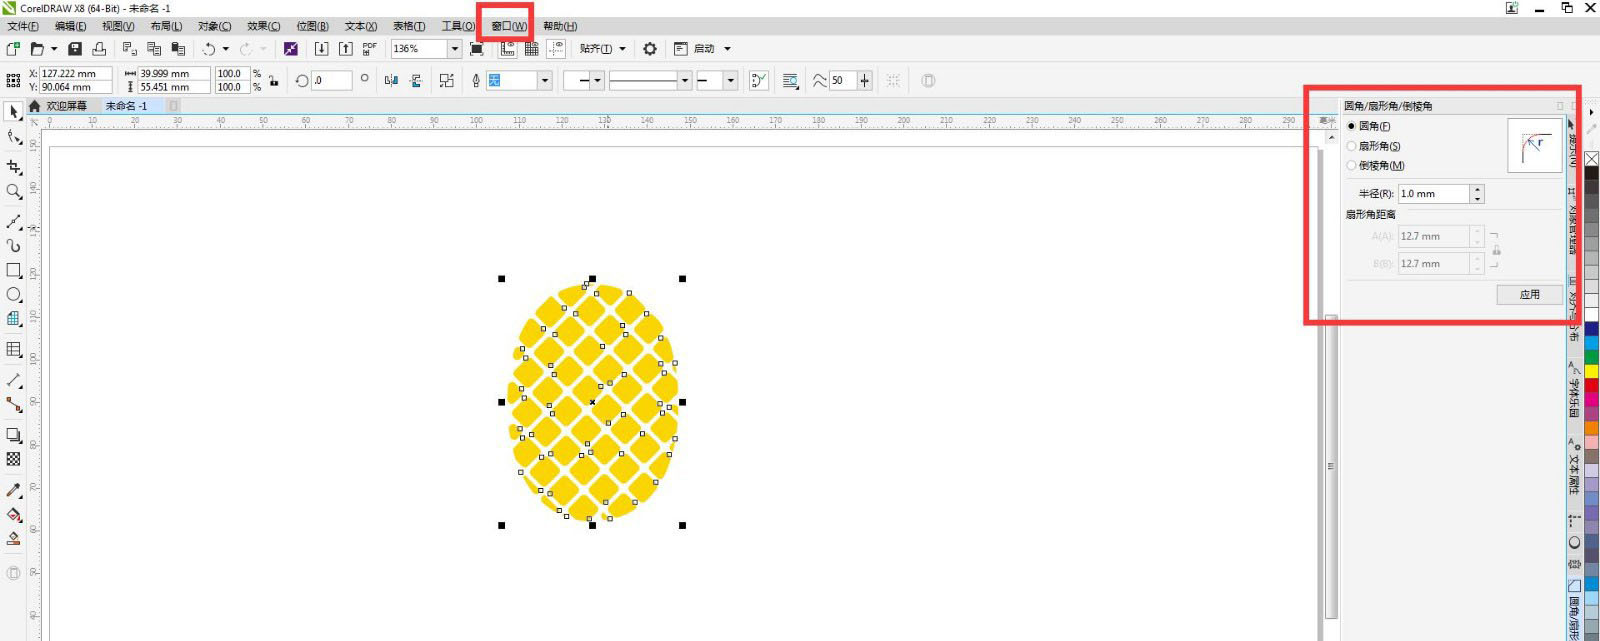Select the 扇形角 (Scallop) radio button
1600x641 pixels.
(1352, 146)
